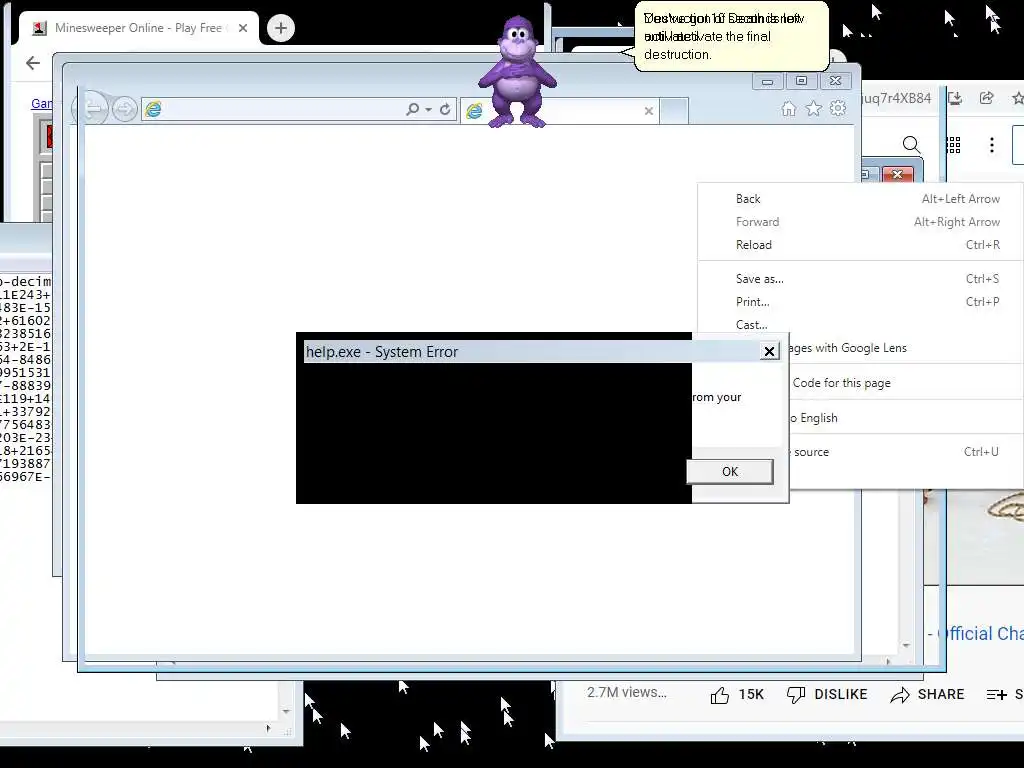Click the red close button of the window behind
1024x768 pixels.
[897, 174]
